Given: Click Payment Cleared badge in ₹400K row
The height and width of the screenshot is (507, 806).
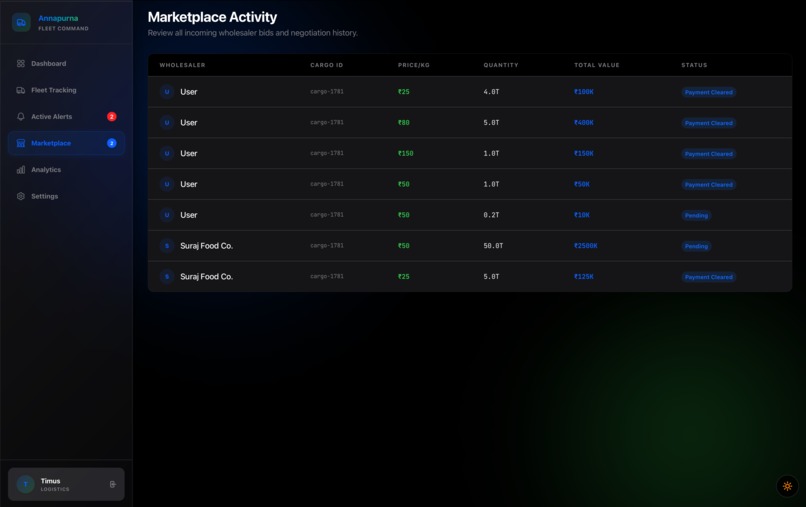Looking at the screenshot, I should click(708, 123).
